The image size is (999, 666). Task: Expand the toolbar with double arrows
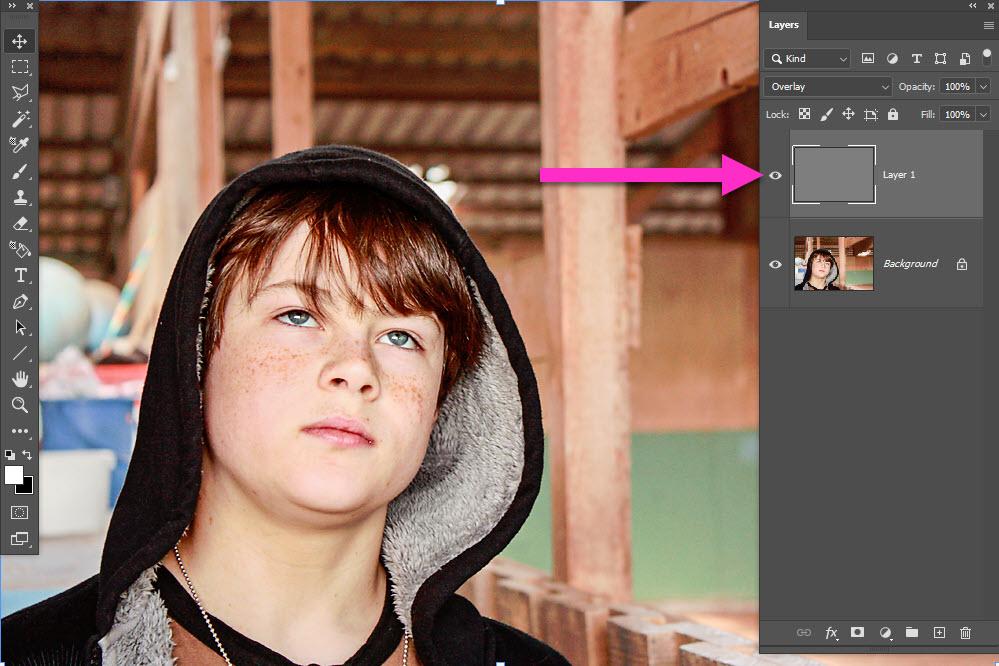pyautogui.click(x=12, y=5)
